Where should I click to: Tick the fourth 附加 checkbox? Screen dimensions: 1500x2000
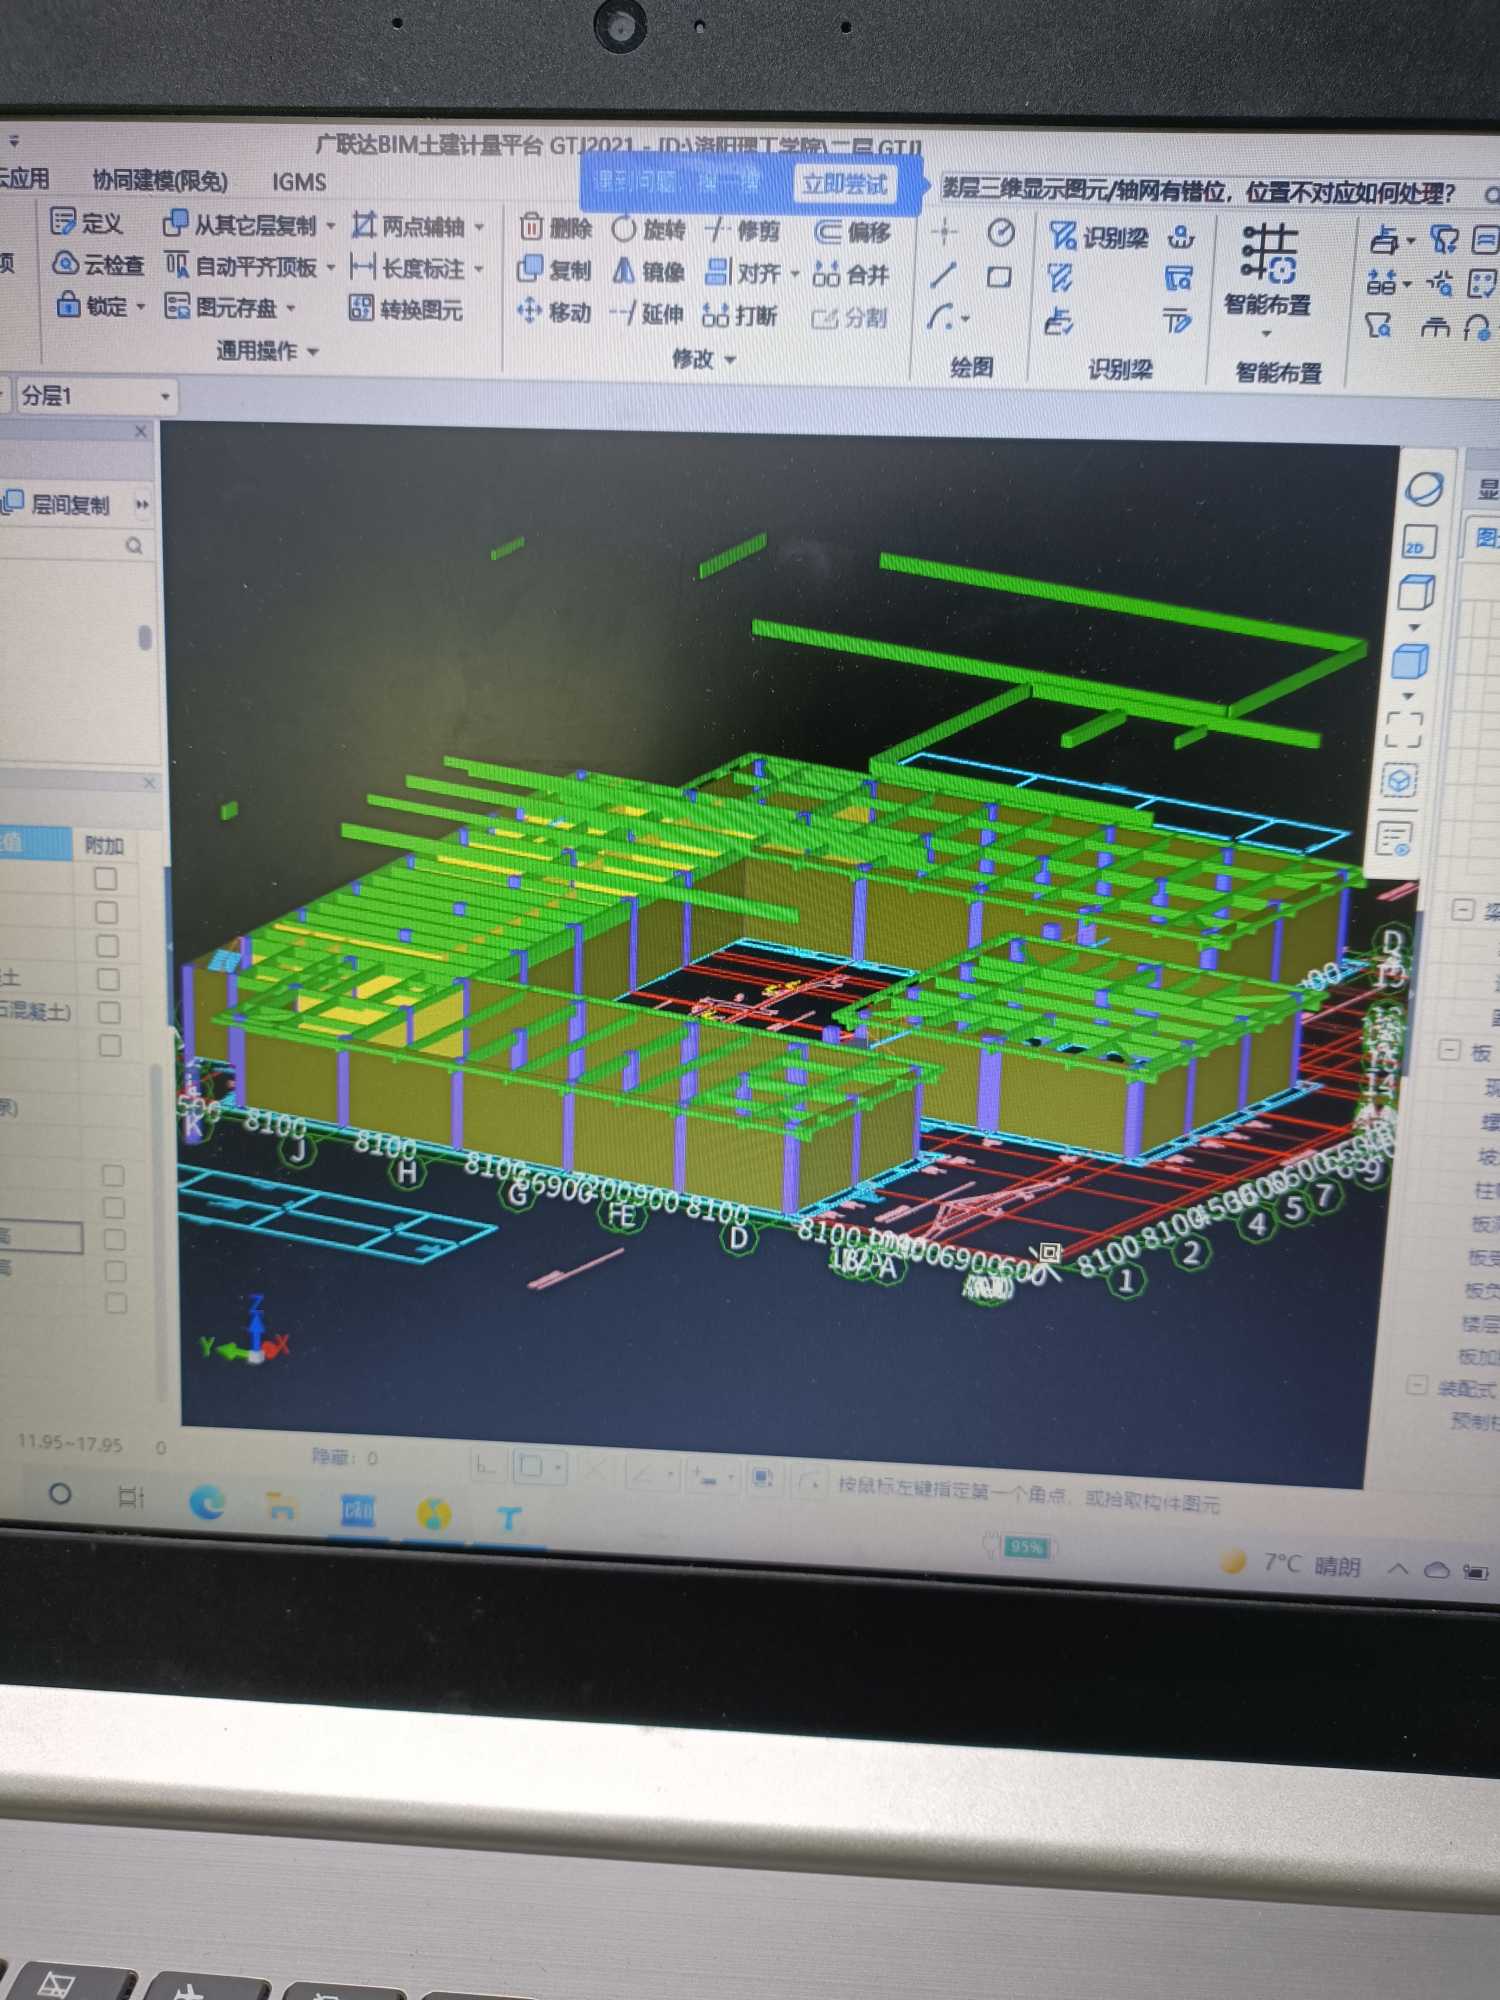tap(108, 979)
